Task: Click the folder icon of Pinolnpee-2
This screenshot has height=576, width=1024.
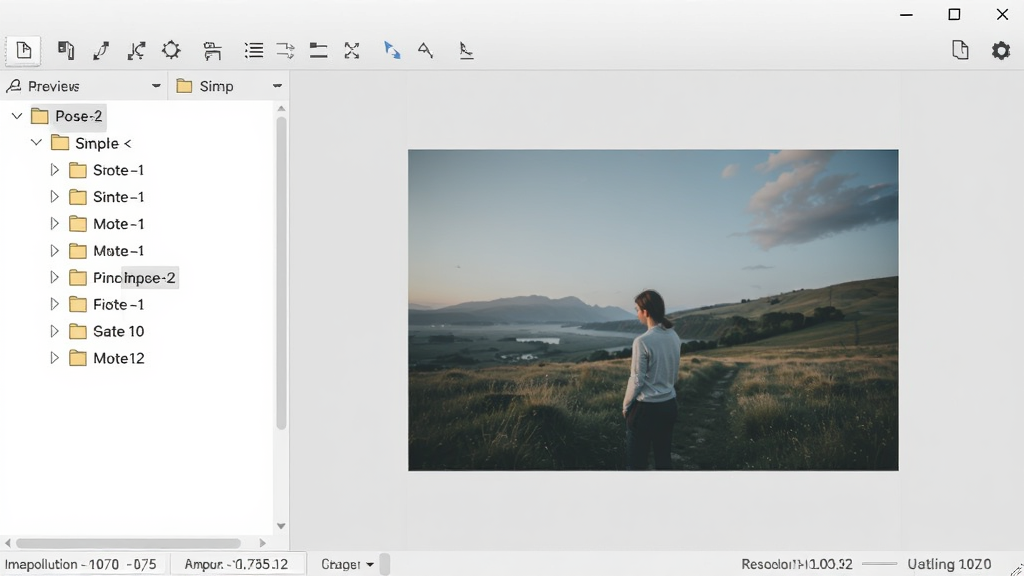Action: tap(78, 278)
